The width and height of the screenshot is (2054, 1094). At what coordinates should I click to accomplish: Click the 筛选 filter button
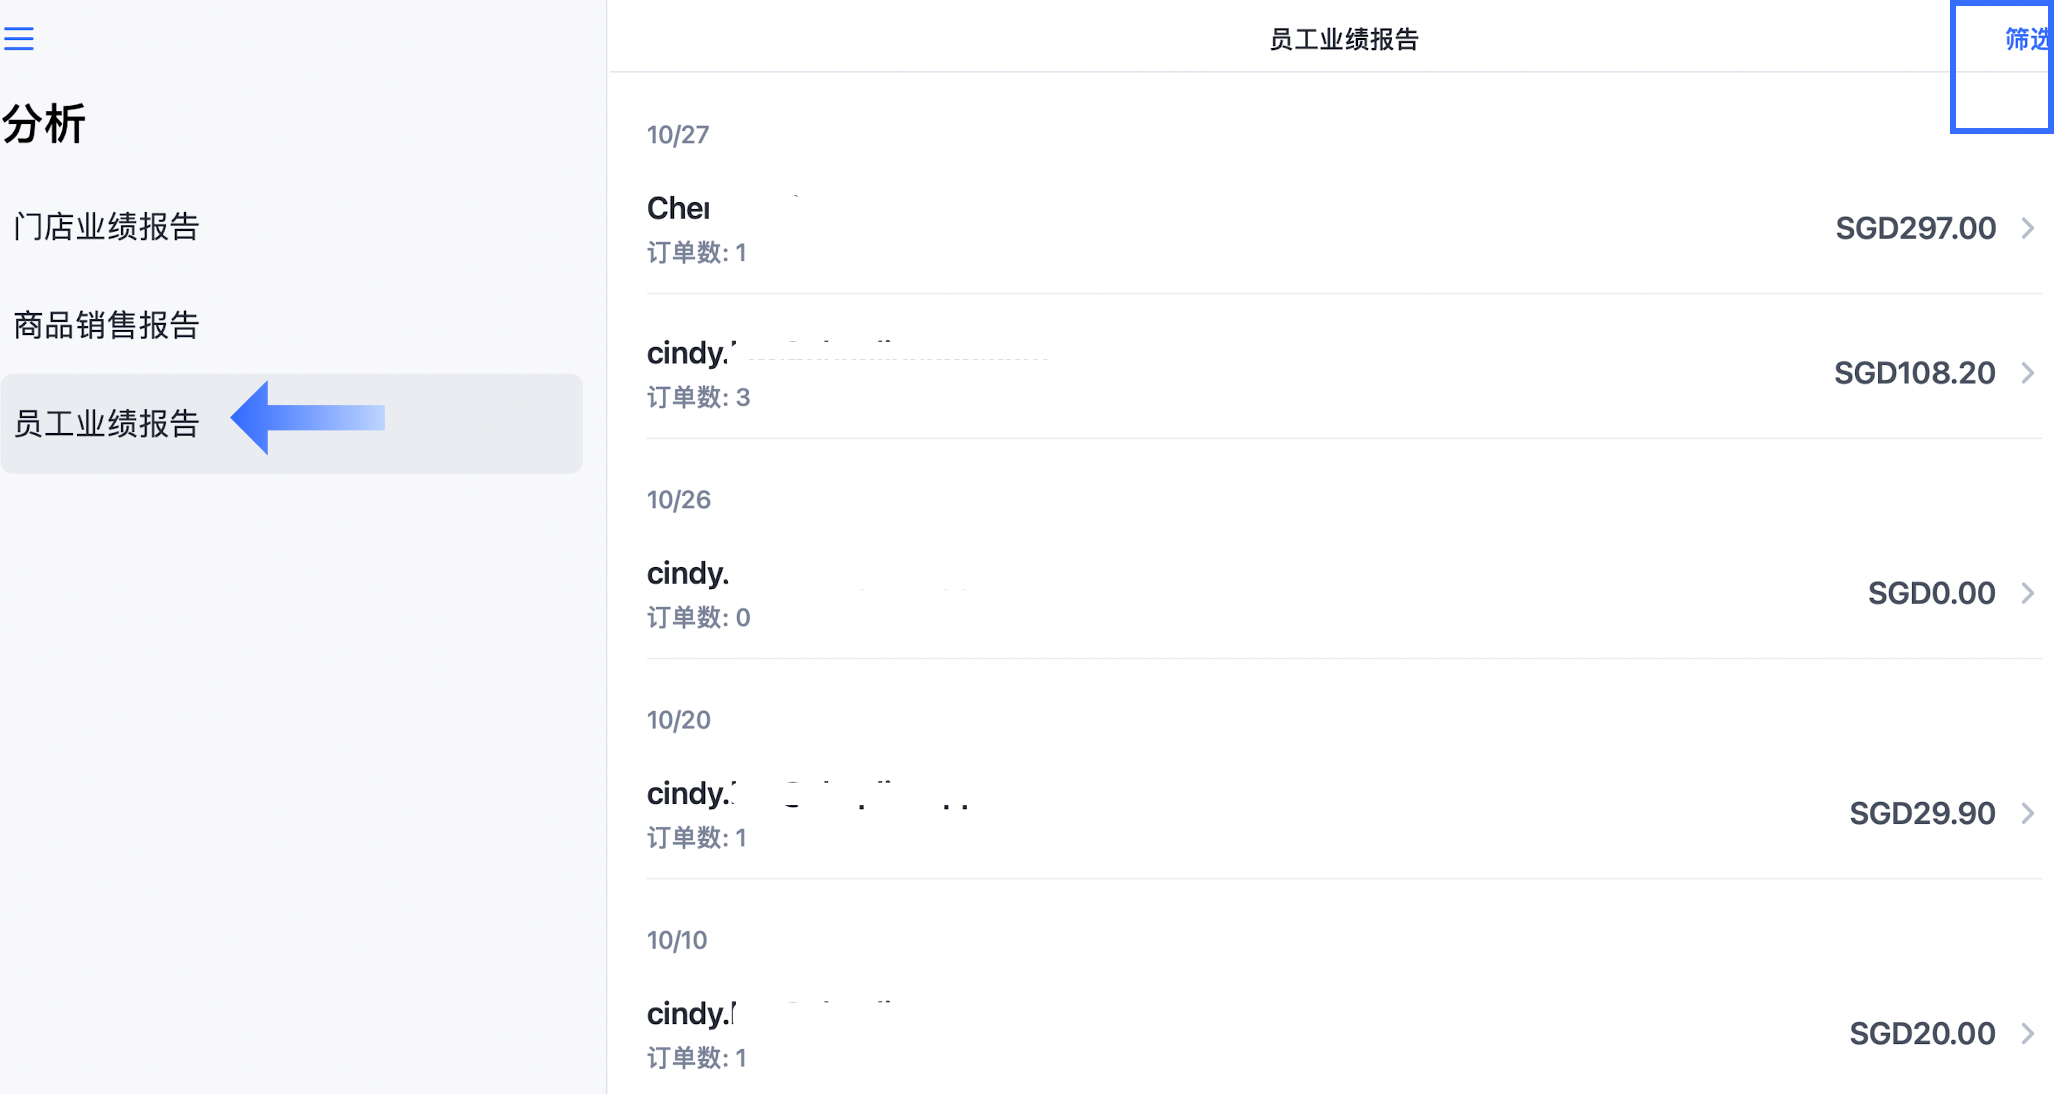[x=2028, y=39]
